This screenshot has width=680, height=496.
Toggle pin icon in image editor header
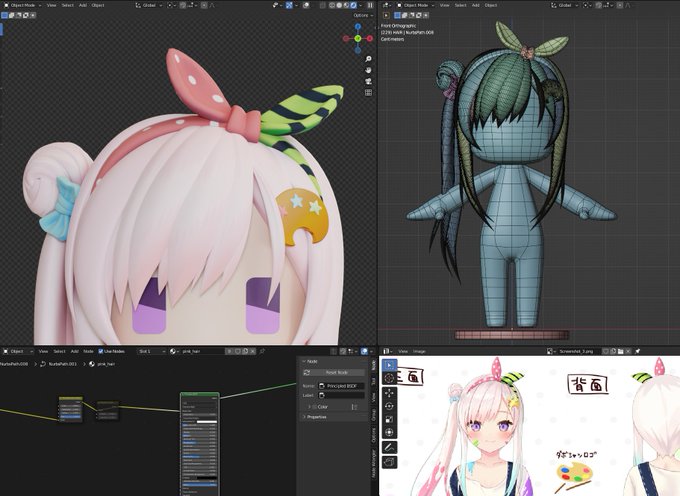[638, 351]
